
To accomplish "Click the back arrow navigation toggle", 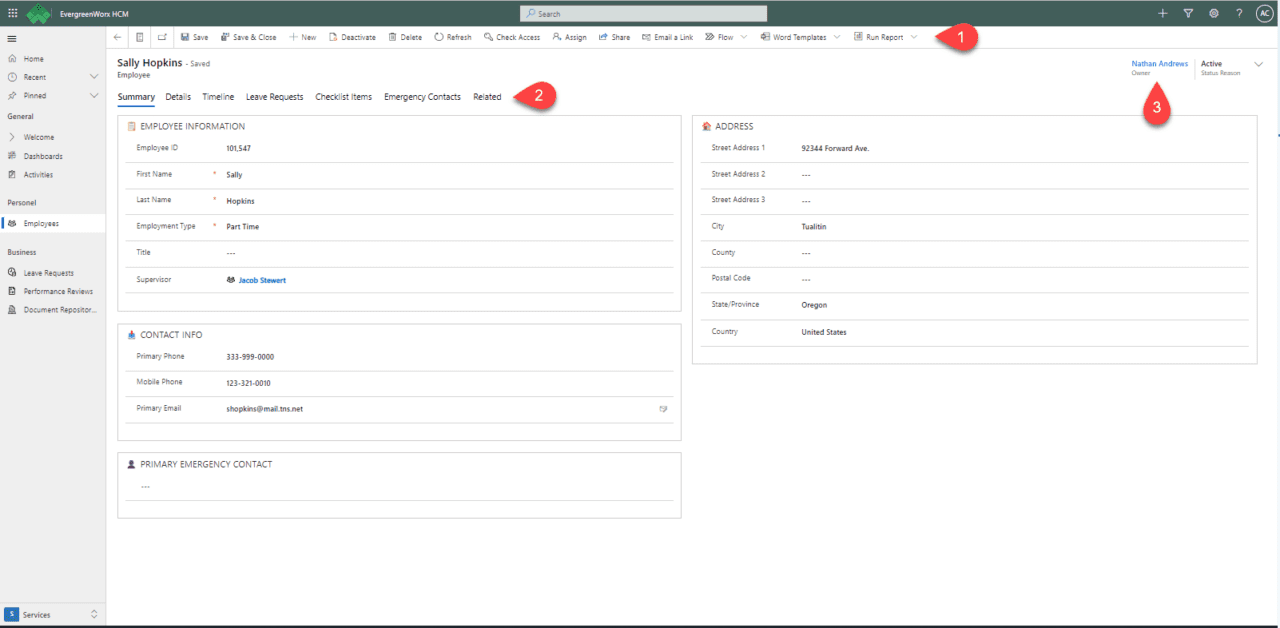I will point(117,37).
